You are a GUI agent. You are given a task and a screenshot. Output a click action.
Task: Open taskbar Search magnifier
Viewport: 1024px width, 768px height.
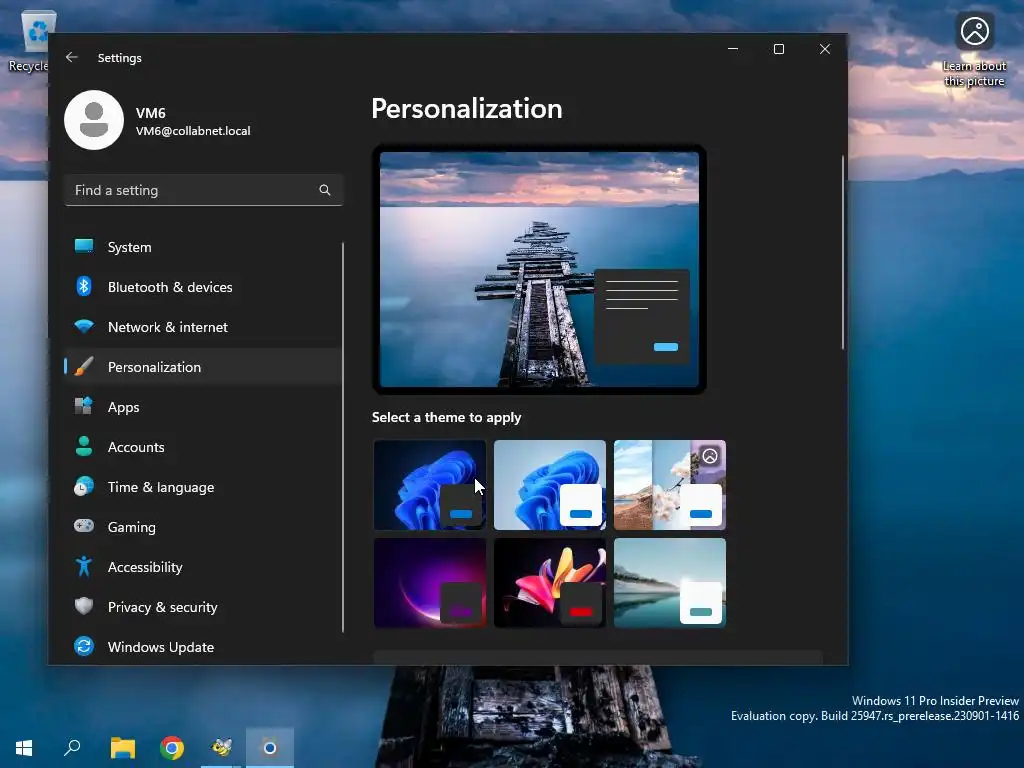point(72,748)
